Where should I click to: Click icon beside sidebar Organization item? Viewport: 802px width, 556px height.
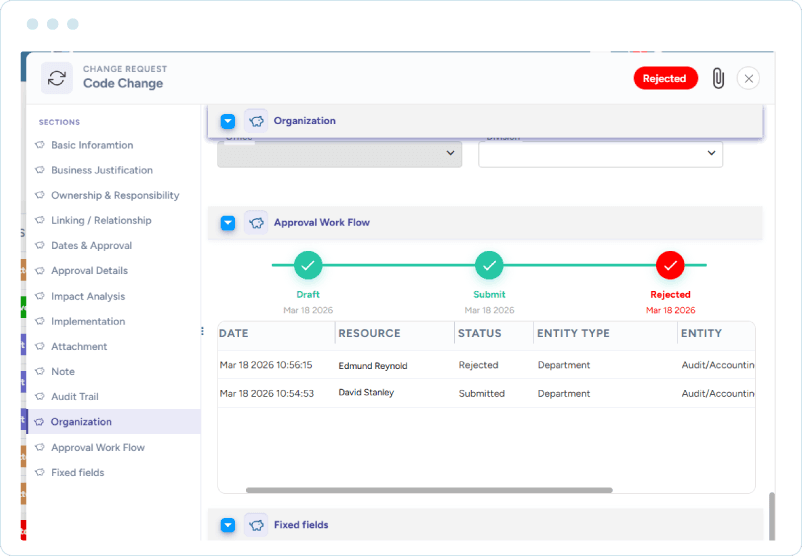39,421
